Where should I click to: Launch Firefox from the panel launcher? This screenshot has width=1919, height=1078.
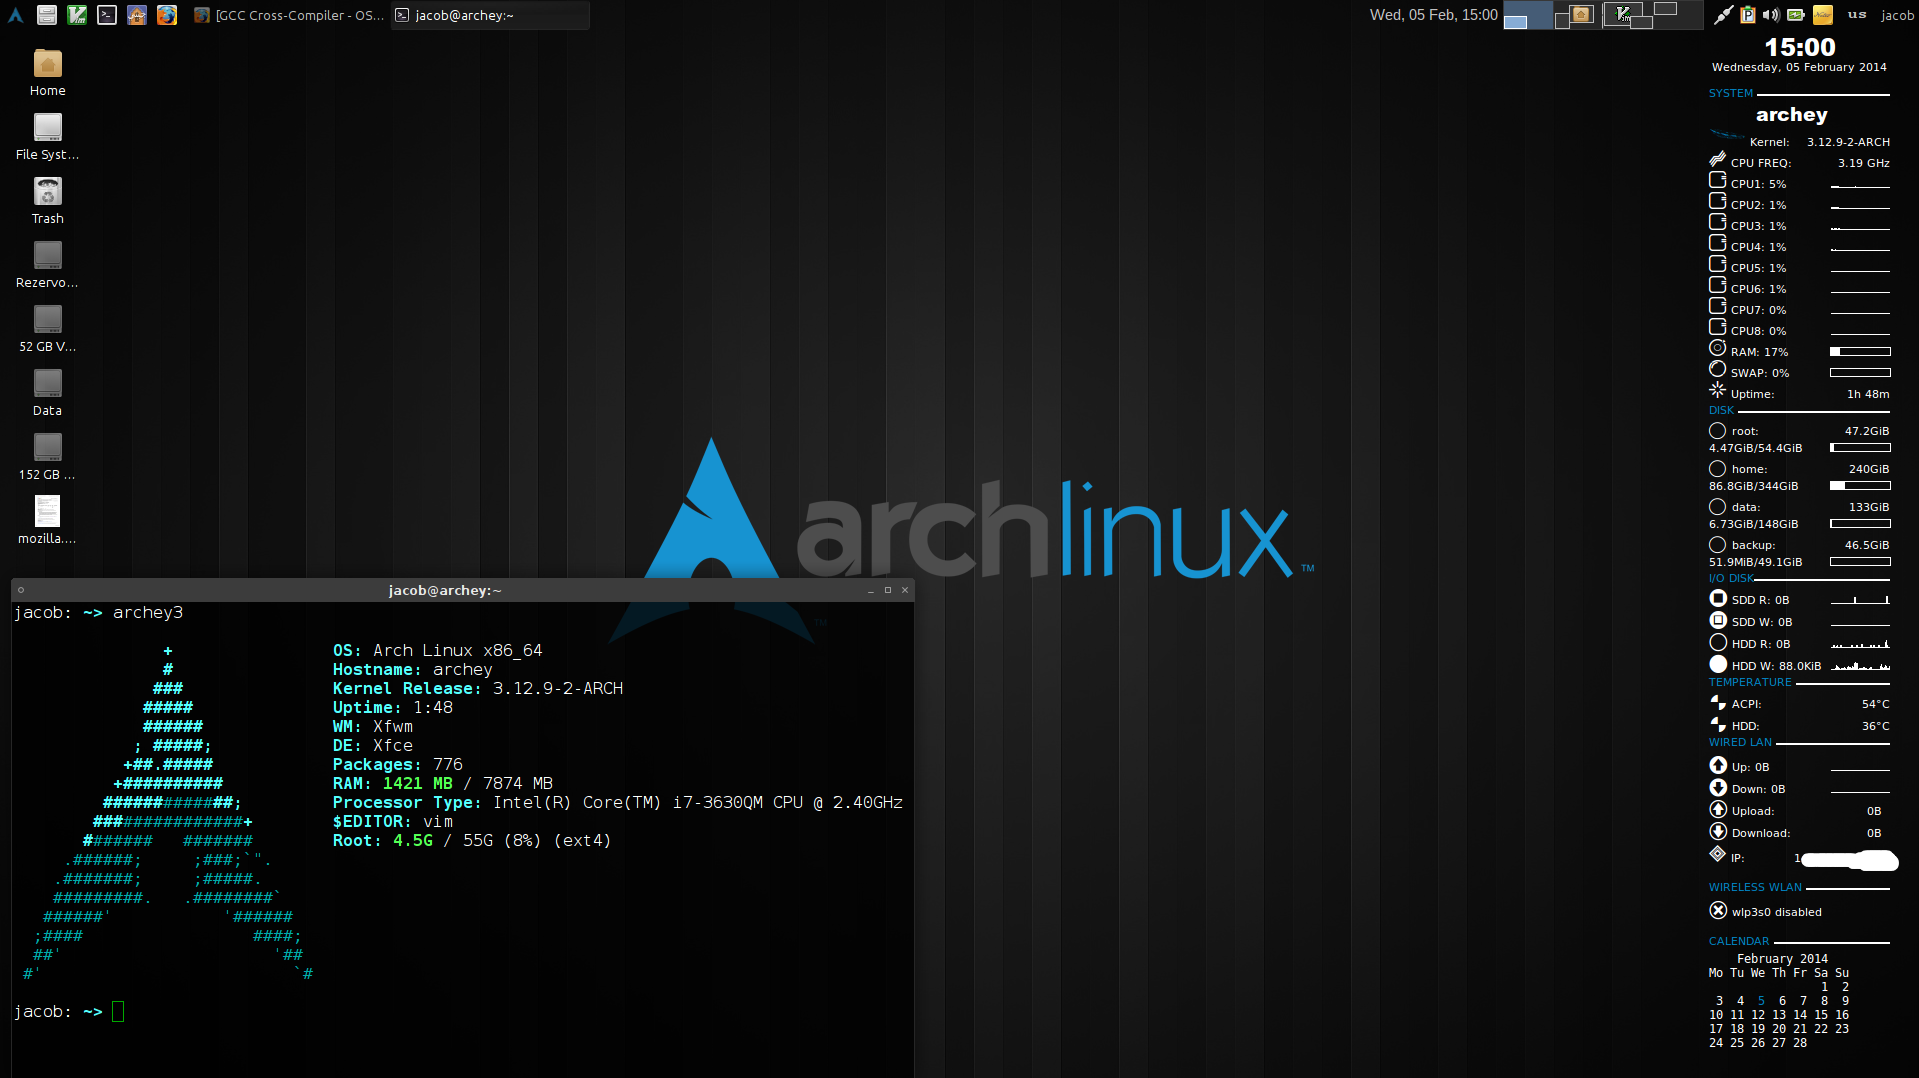[x=167, y=15]
